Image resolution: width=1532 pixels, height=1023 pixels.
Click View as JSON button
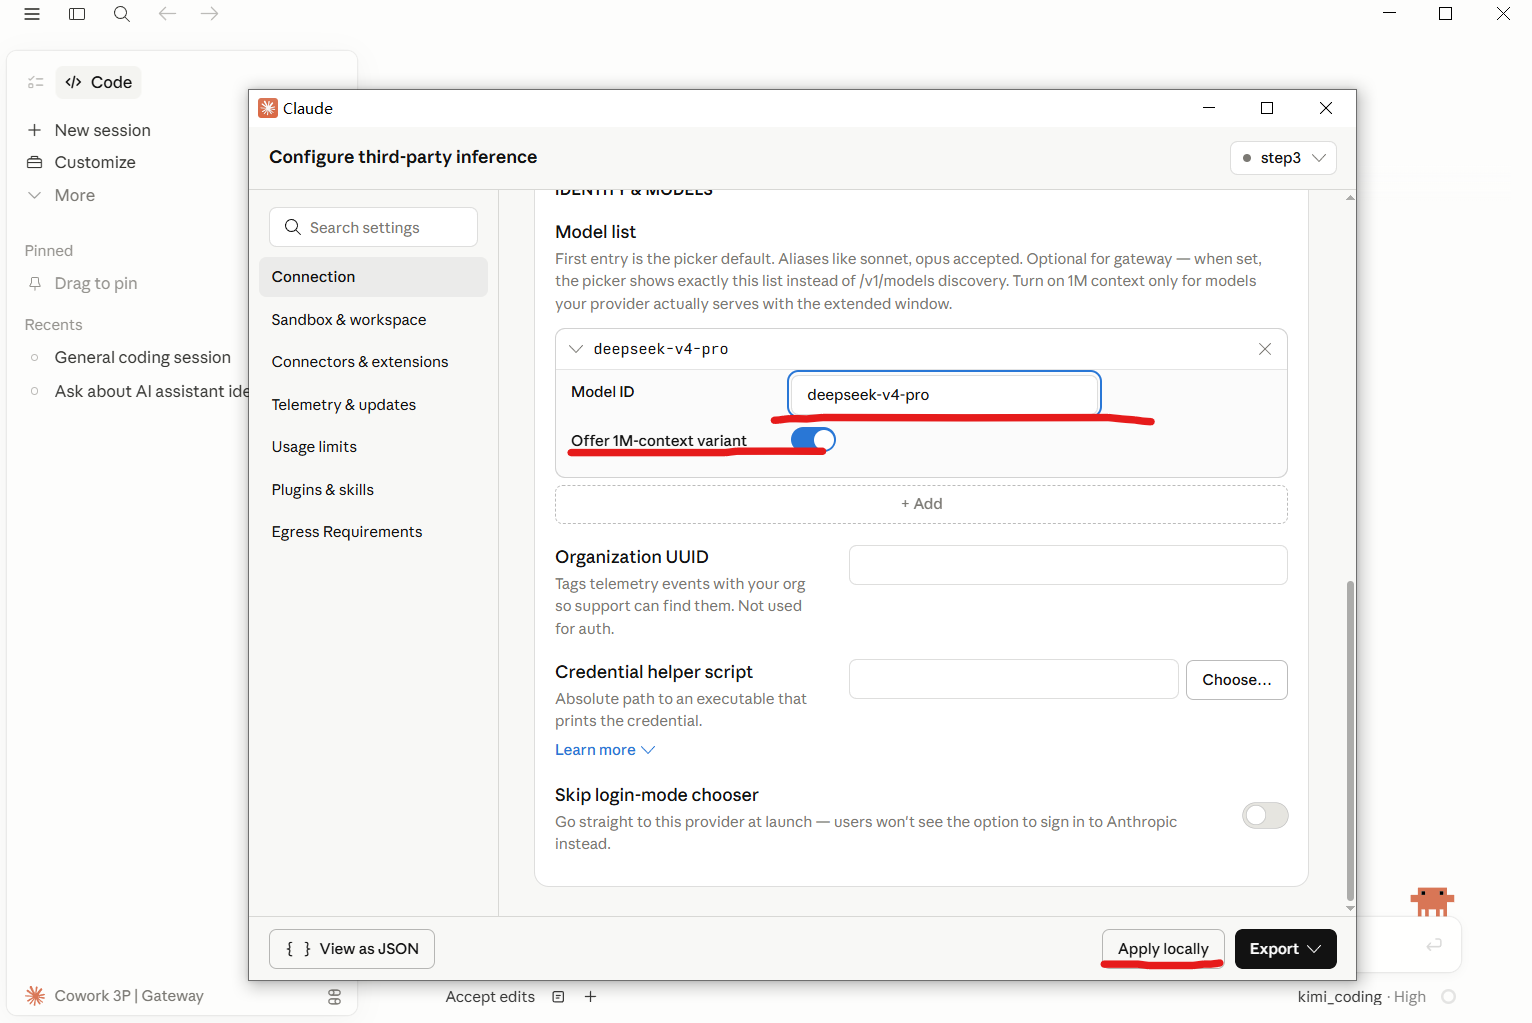coord(352,949)
